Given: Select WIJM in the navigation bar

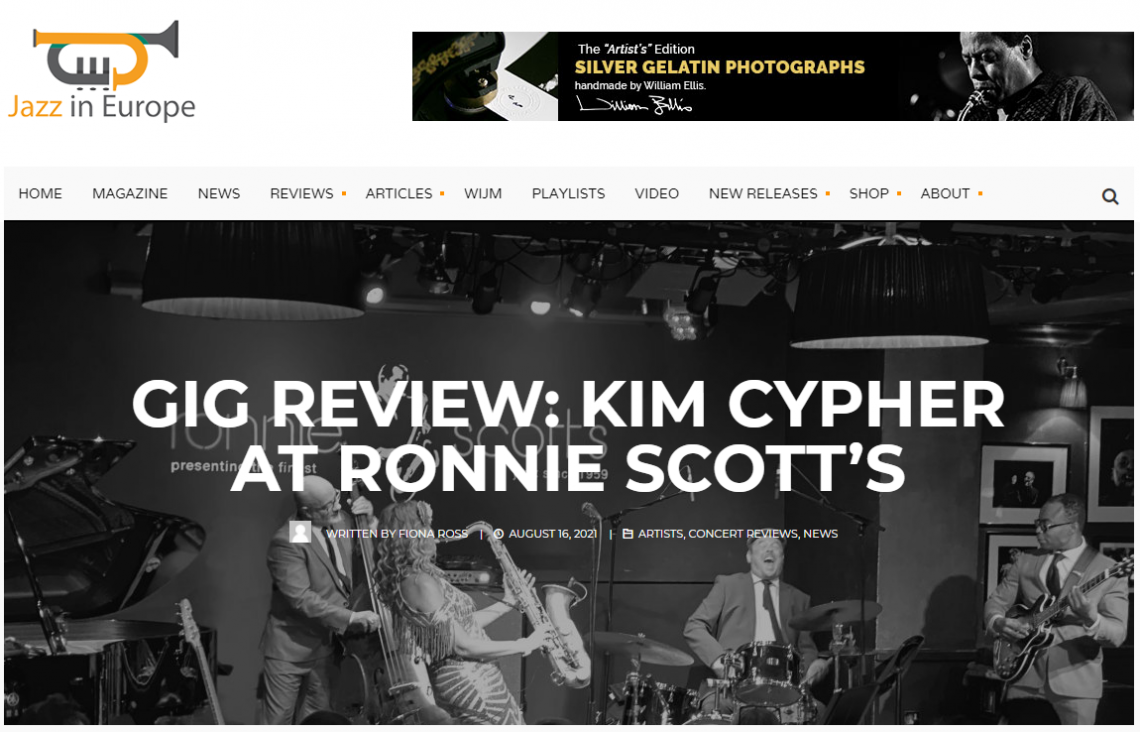Looking at the screenshot, I should [483, 193].
